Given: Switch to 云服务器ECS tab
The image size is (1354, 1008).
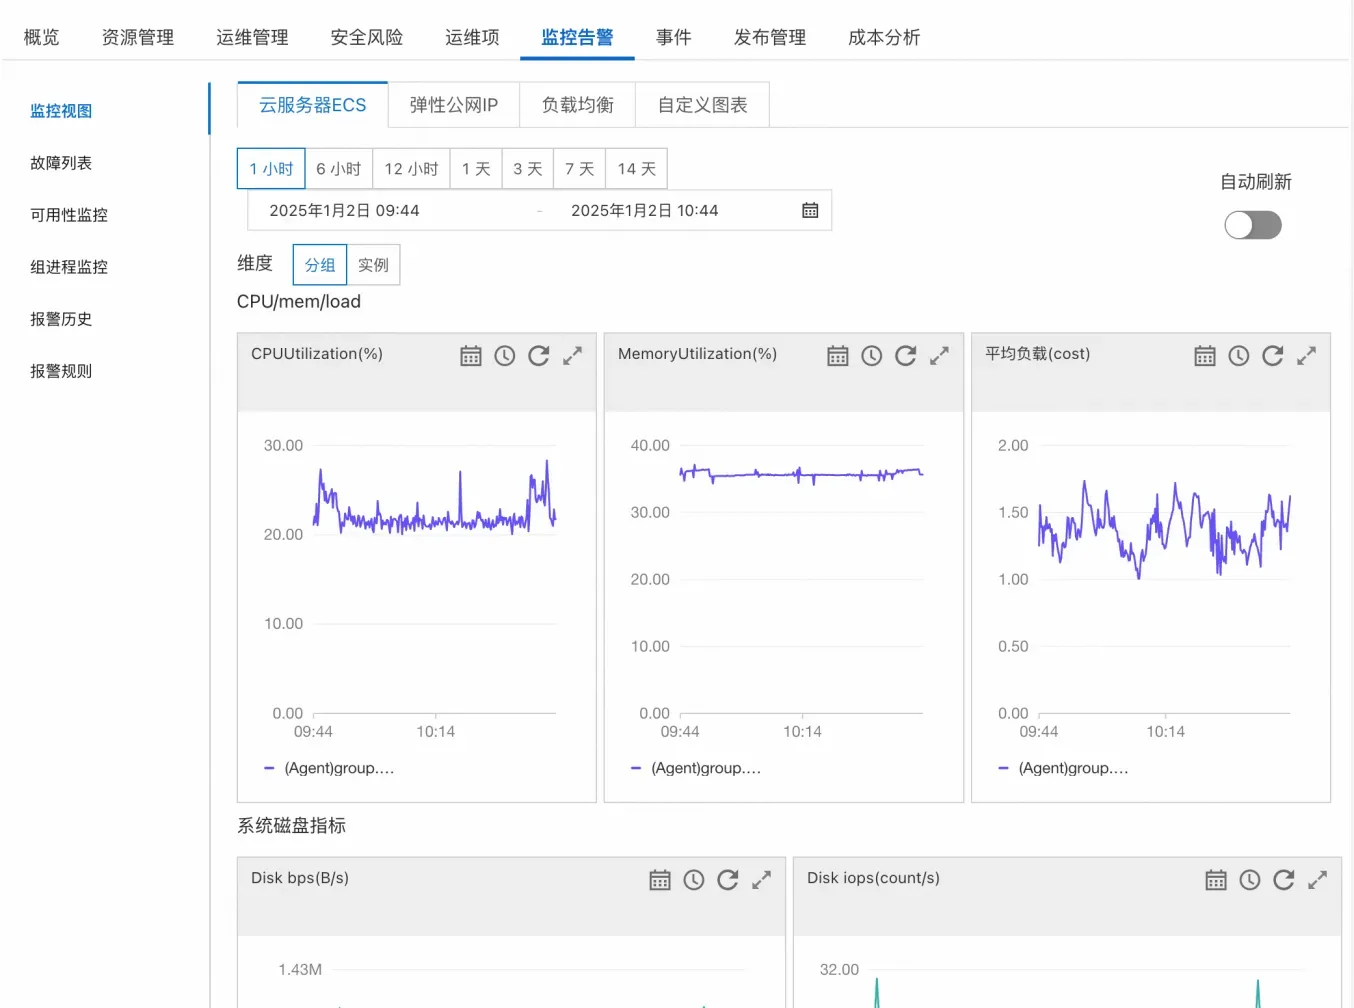Looking at the screenshot, I should (x=312, y=105).
